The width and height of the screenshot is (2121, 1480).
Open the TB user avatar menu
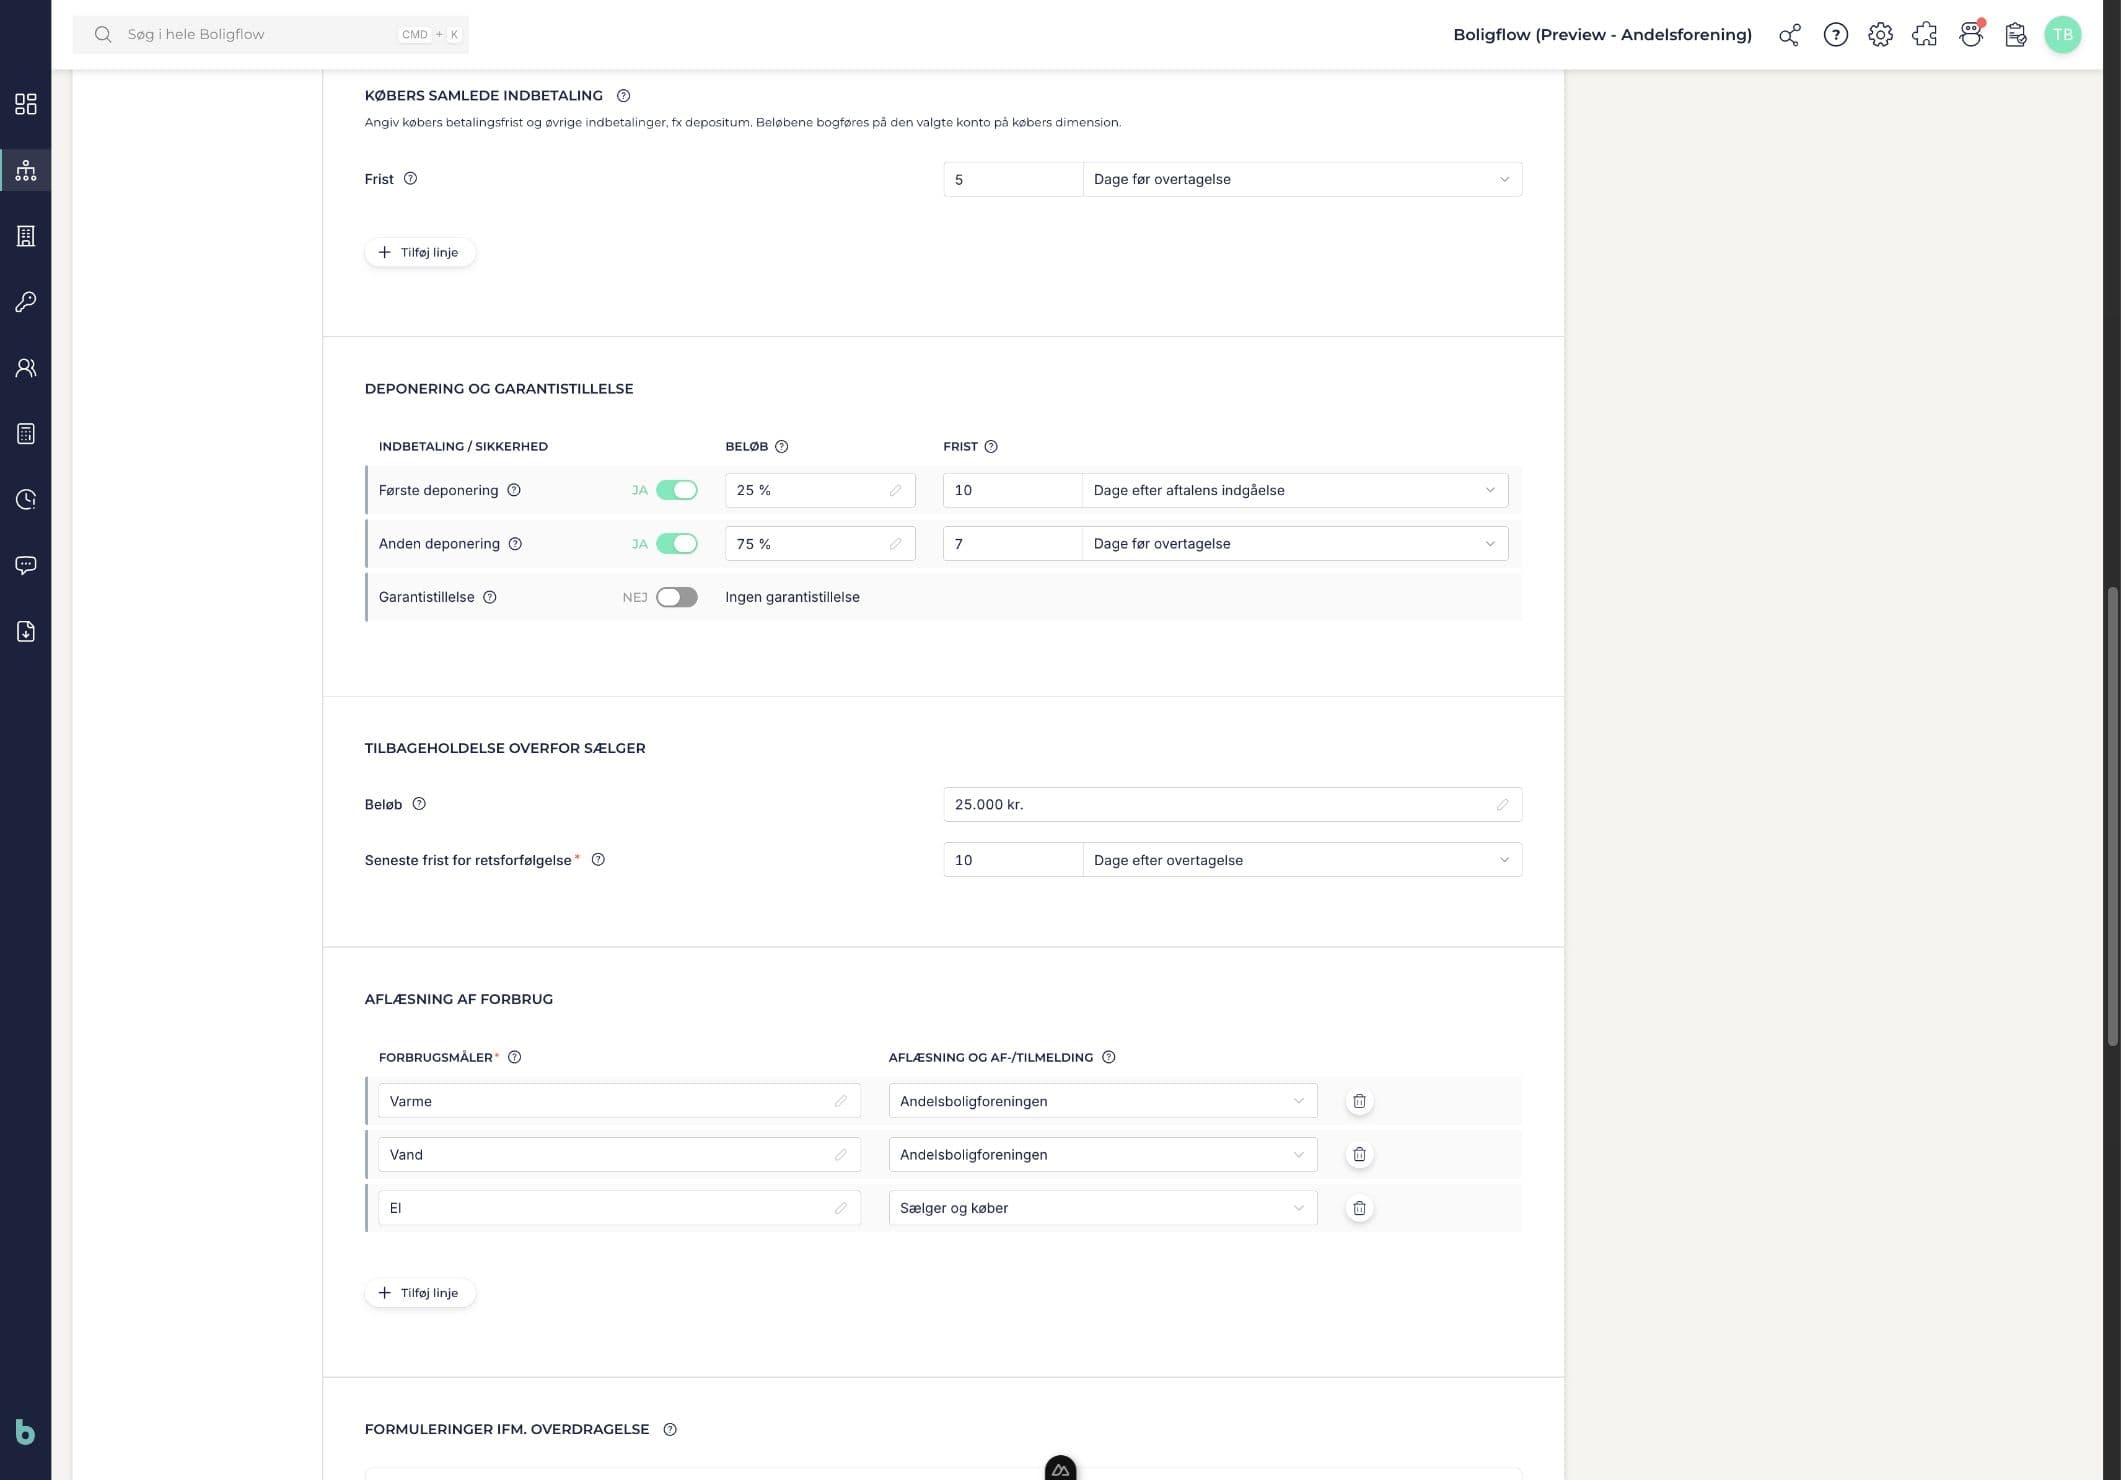(2062, 35)
